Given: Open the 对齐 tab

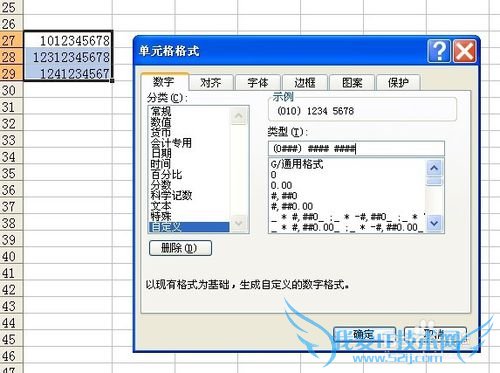Looking at the screenshot, I should tap(210, 82).
